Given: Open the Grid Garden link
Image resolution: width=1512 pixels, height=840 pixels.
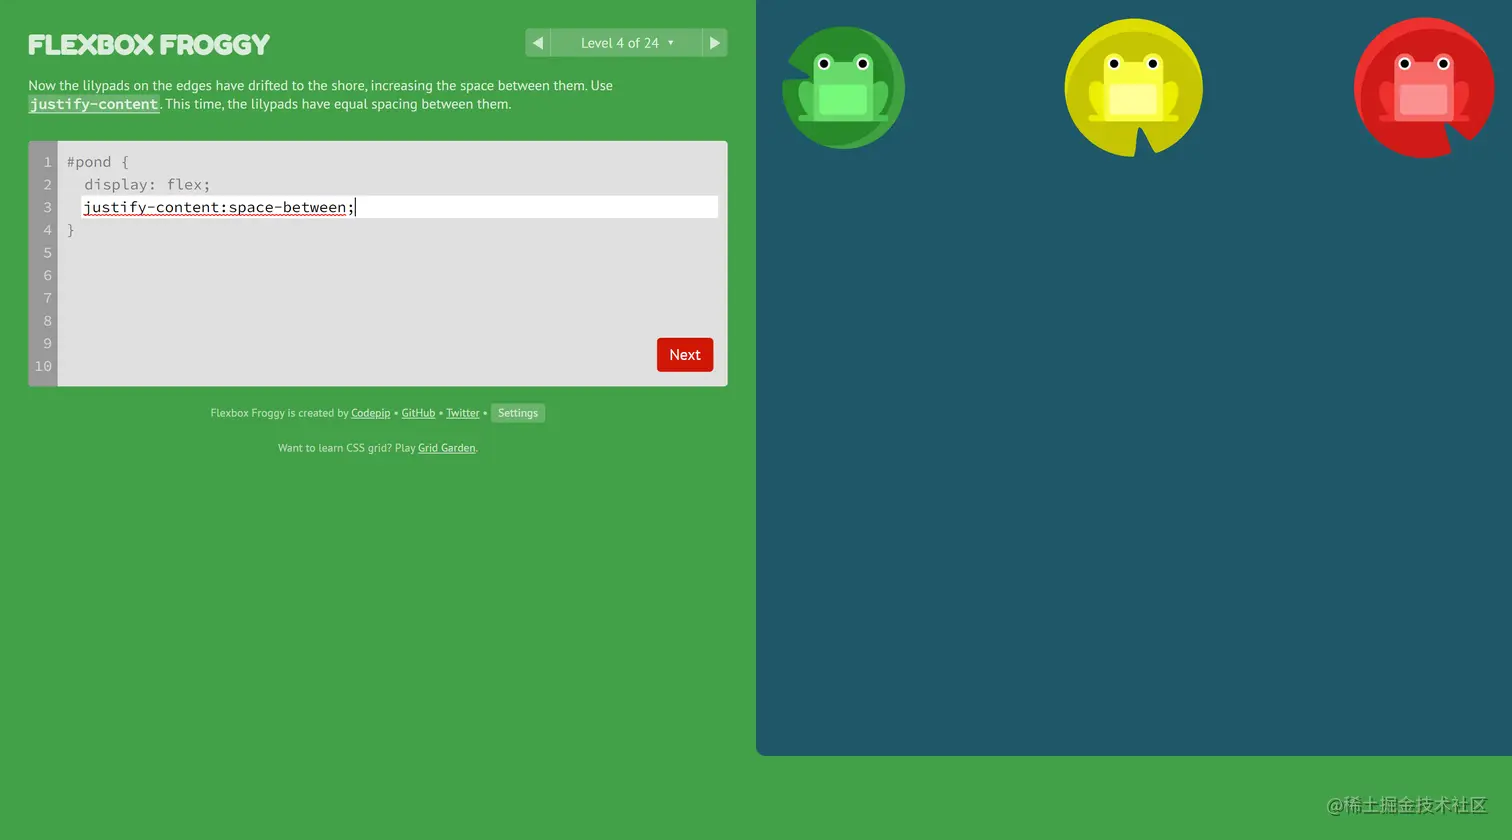Looking at the screenshot, I should click(447, 448).
